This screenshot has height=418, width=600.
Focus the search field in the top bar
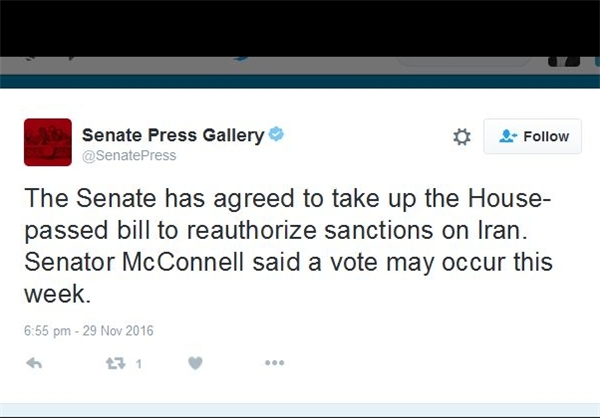click(464, 61)
